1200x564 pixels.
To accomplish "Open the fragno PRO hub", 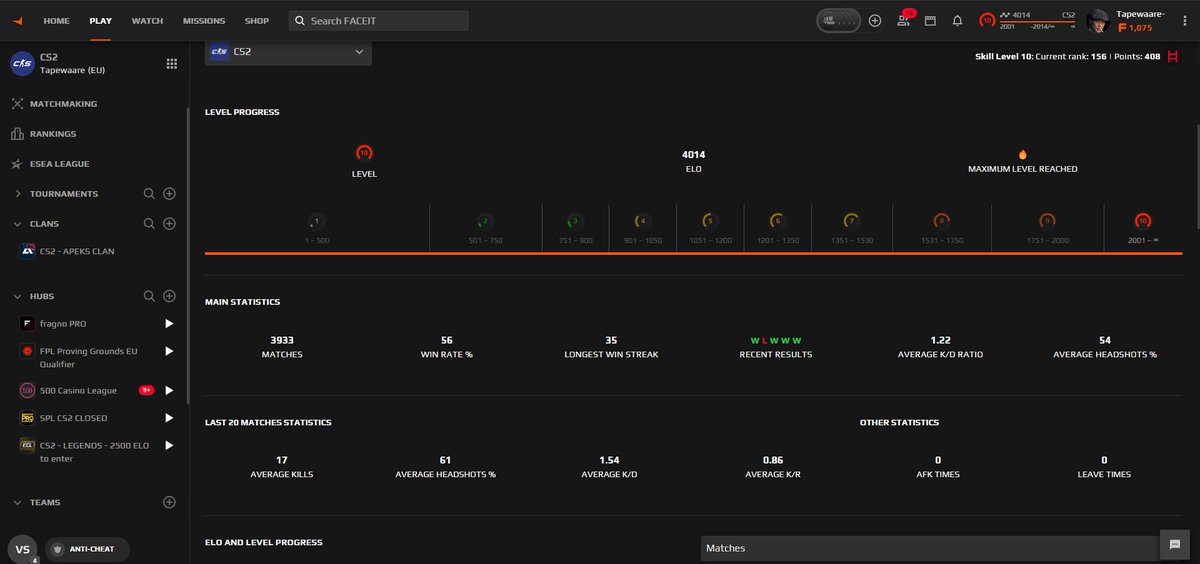I will pyautogui.click(x=65, y=324).
